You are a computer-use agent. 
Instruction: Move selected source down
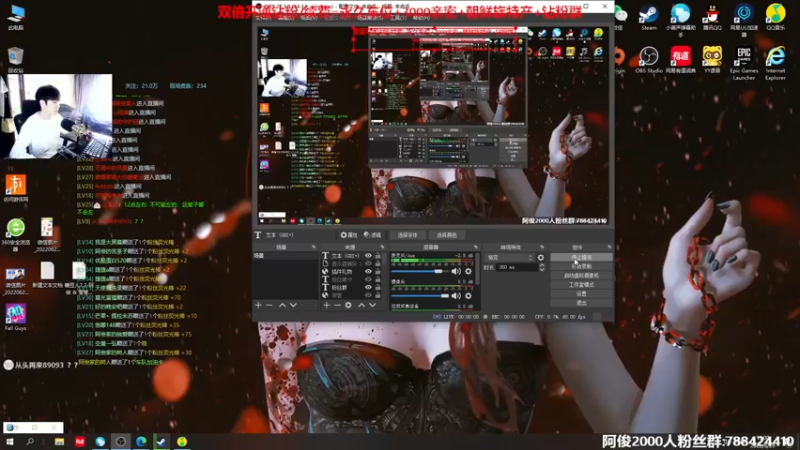click(372, 305)
